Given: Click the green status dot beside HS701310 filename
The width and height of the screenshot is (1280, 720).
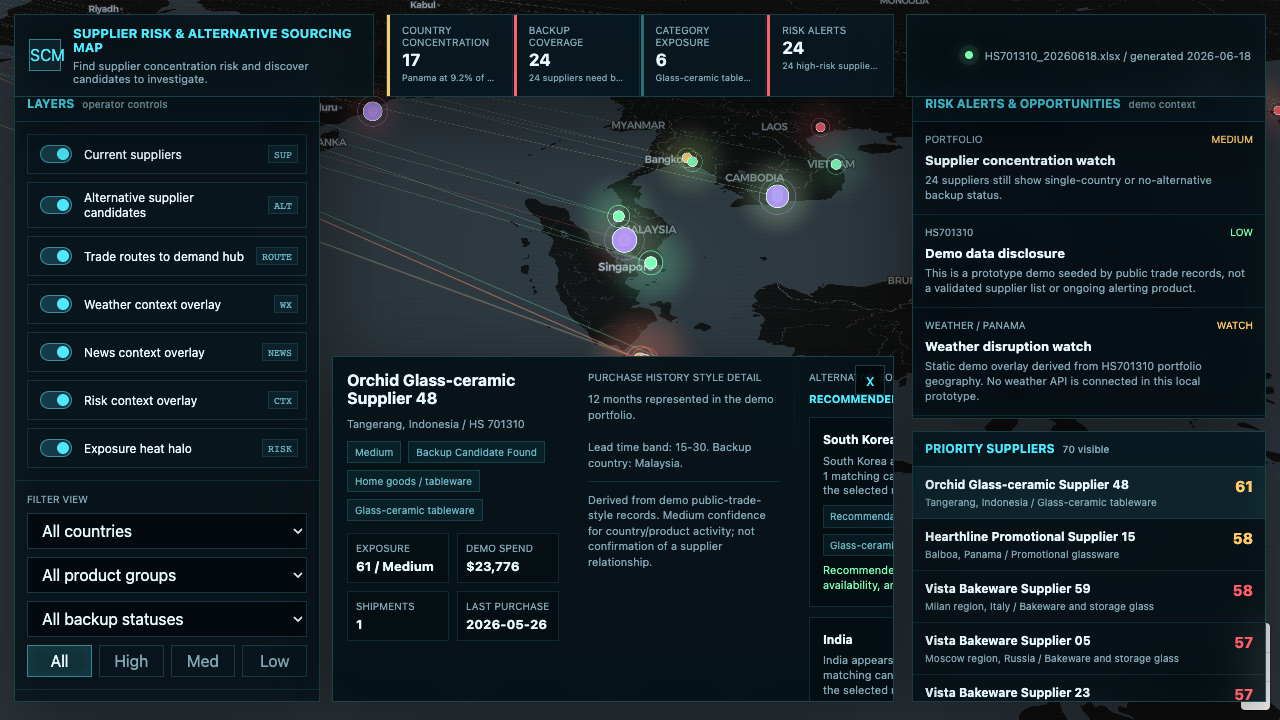Looking at the screenshot, I should 968,56.
